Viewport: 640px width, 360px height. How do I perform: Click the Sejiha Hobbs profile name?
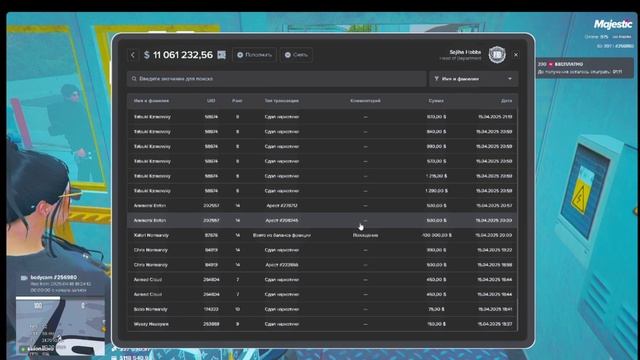click(465, 52)
